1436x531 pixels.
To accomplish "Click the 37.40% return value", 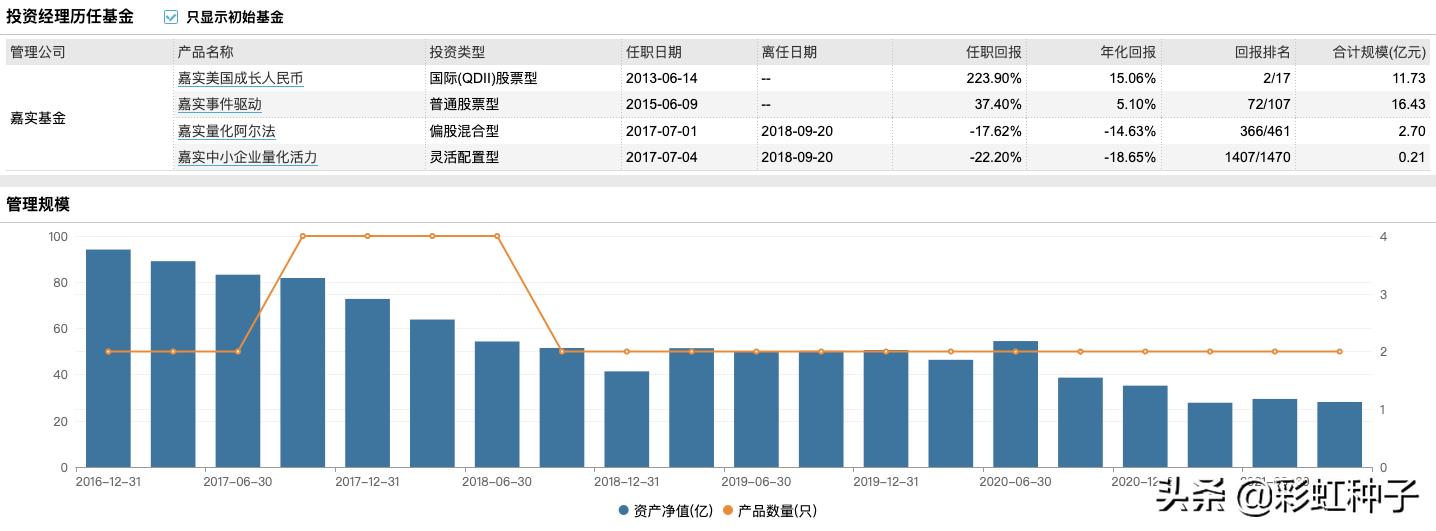I will [999, 104].
